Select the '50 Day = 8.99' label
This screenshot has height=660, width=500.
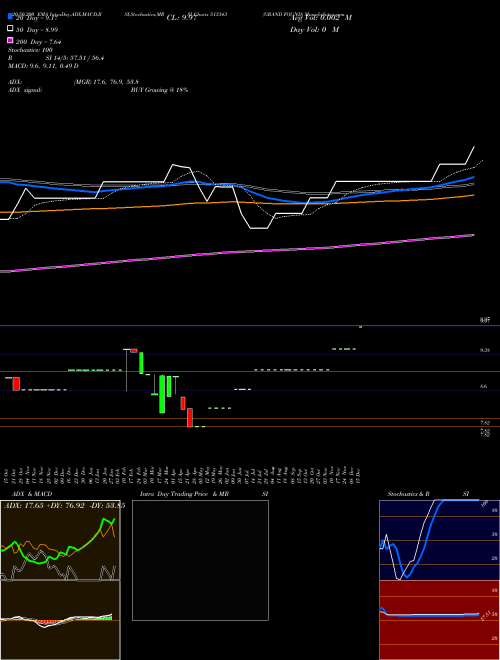[37, 29]
